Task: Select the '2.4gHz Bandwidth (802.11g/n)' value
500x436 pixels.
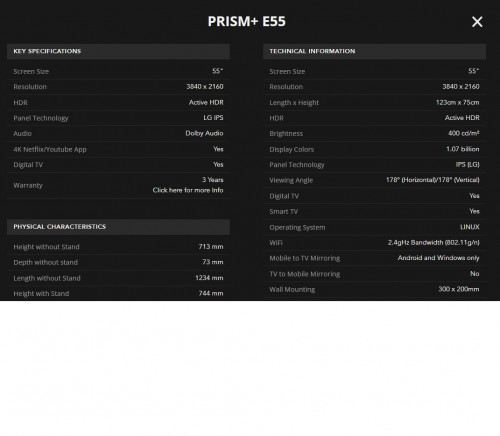Action: 434,242
